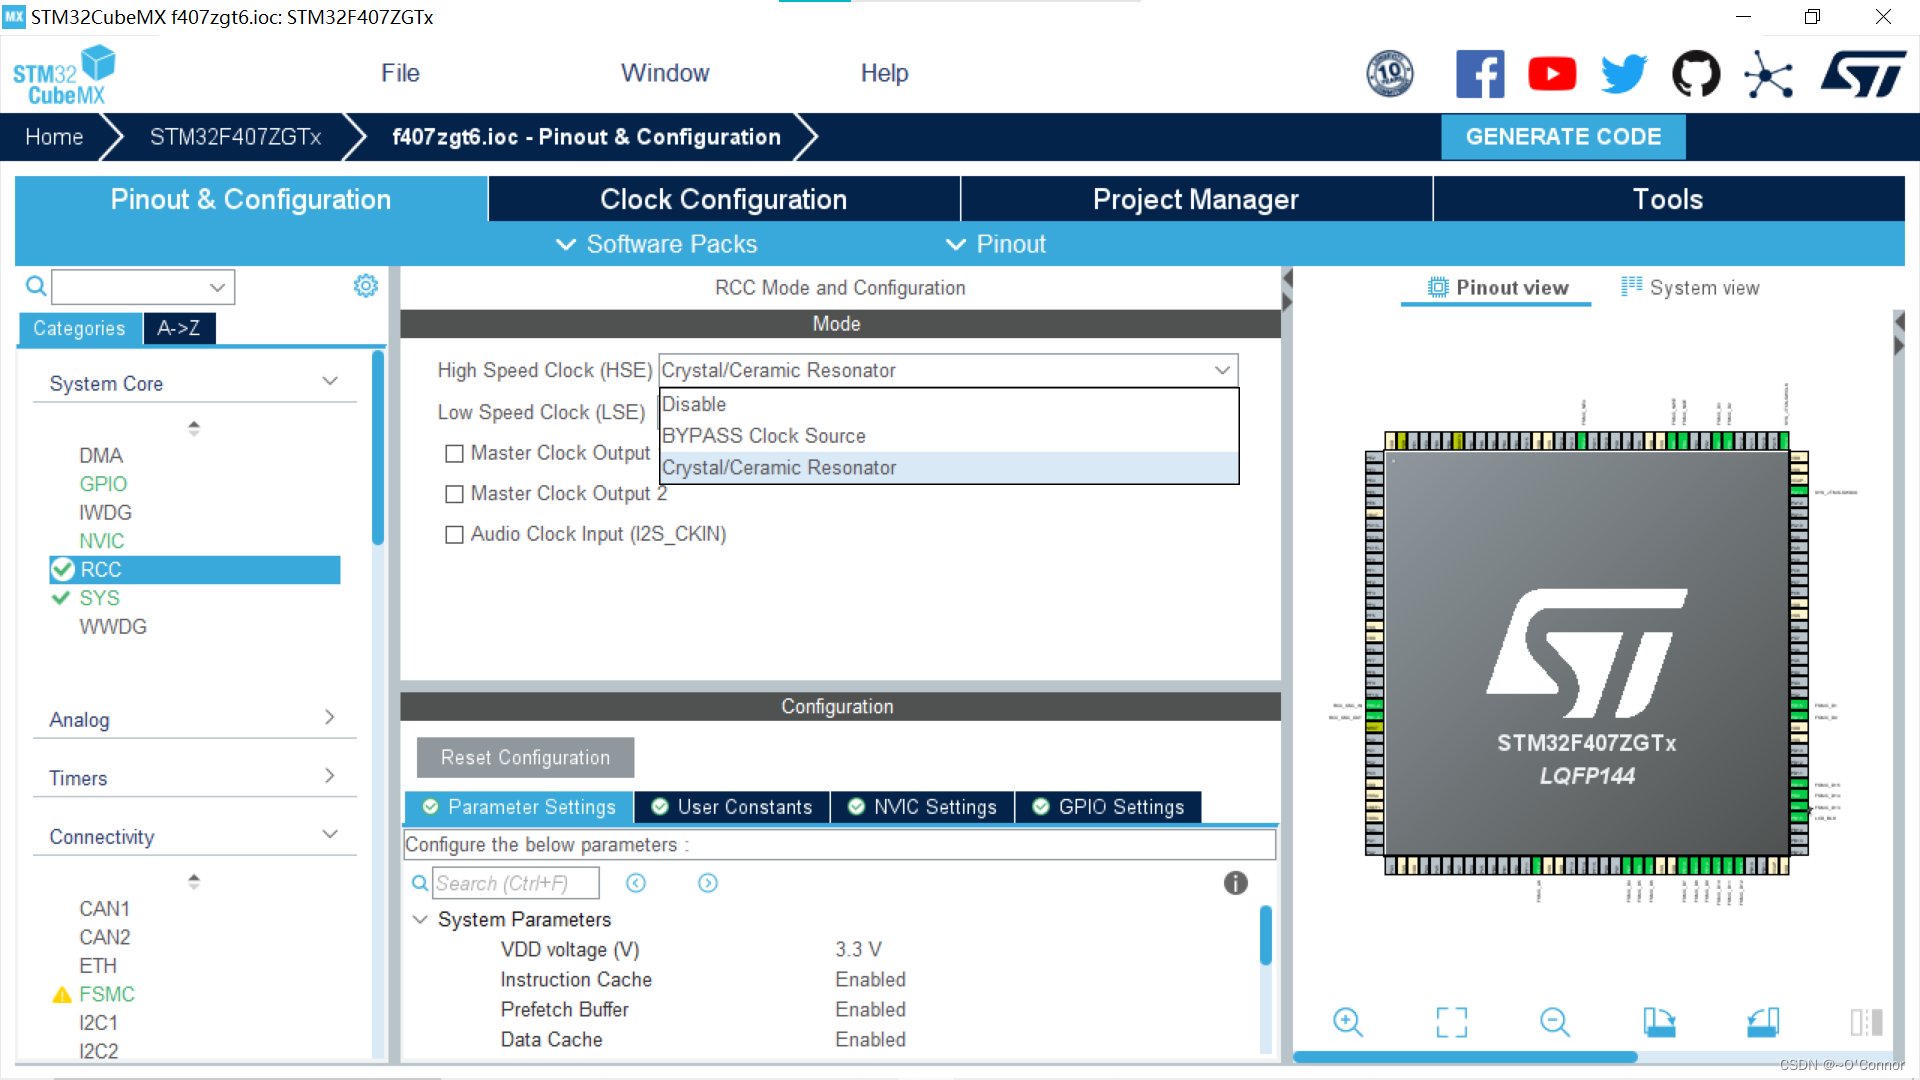Open the GitHub icon link
Viewport: 1920px width, 1080px height.
click(1696, 74)
